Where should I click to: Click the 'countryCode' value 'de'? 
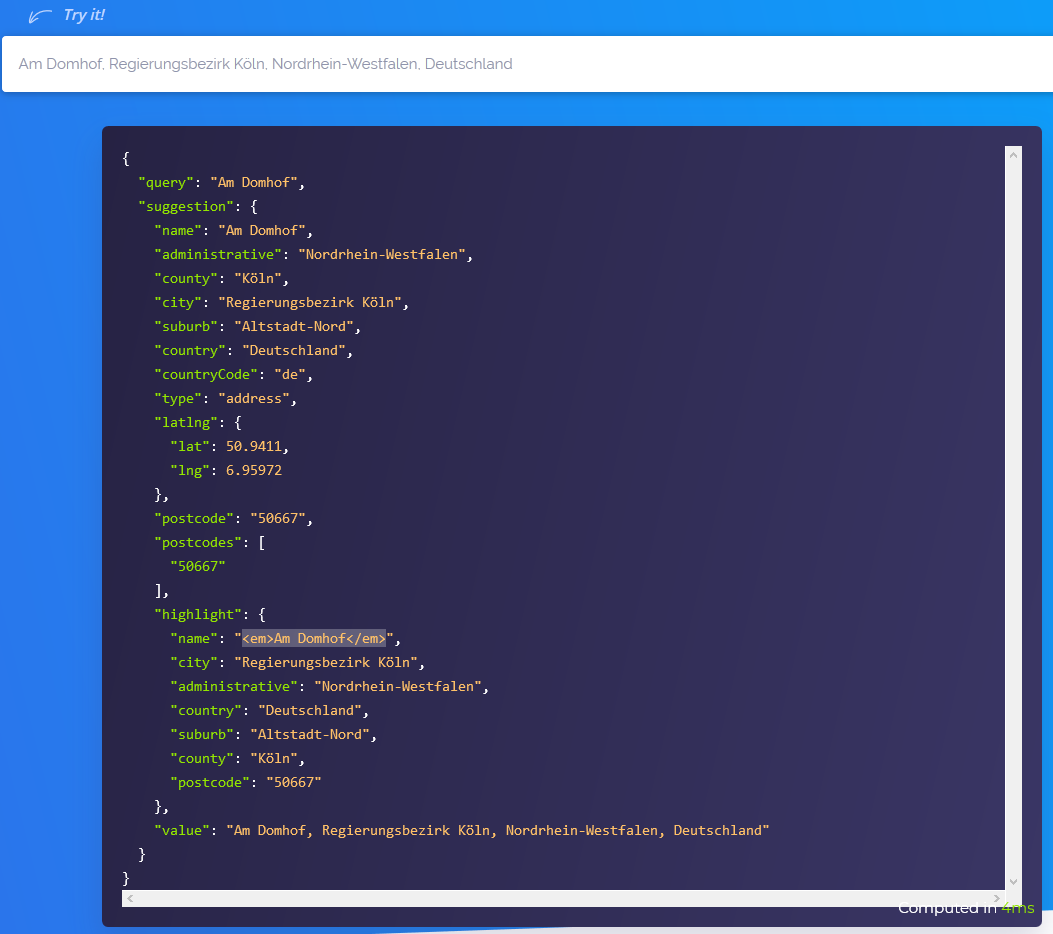291,374
